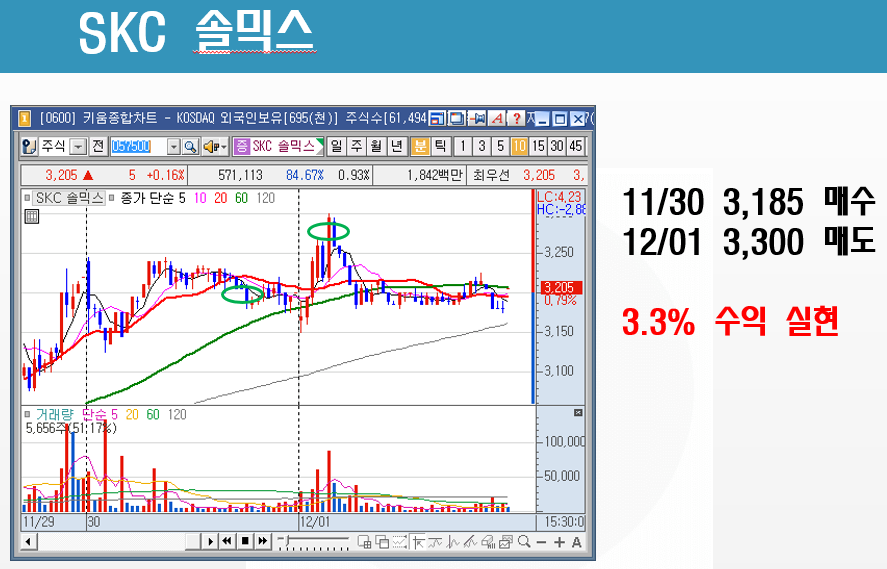887x569 pixels.
Task: Click the eraser clear drawings icon
Action: 488,542
